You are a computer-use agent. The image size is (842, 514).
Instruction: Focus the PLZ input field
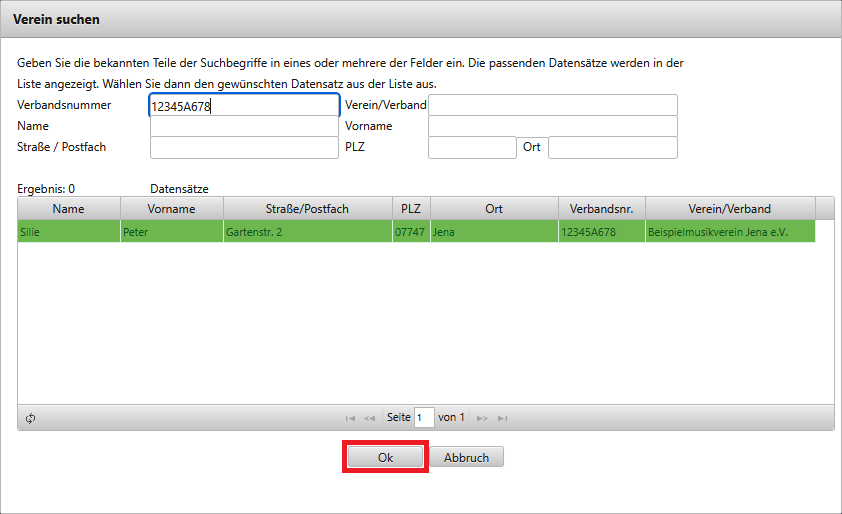point(471,148)
